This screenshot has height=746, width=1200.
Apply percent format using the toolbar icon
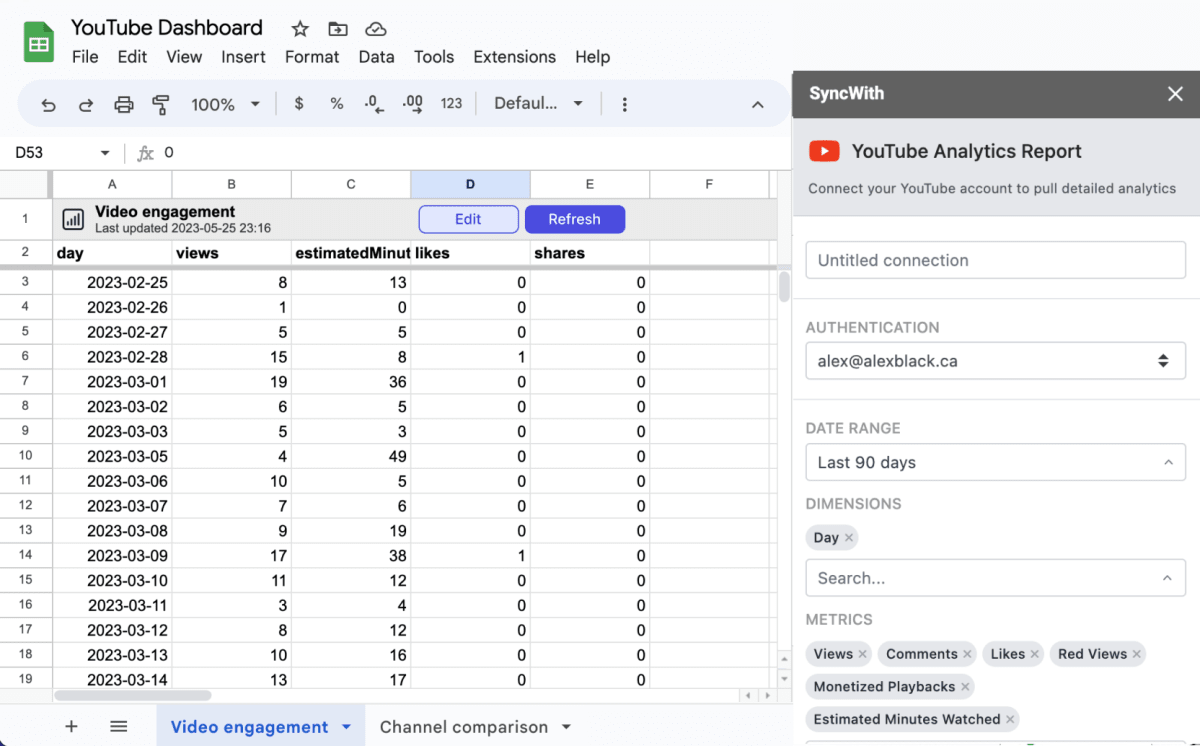tap(336, 103)
